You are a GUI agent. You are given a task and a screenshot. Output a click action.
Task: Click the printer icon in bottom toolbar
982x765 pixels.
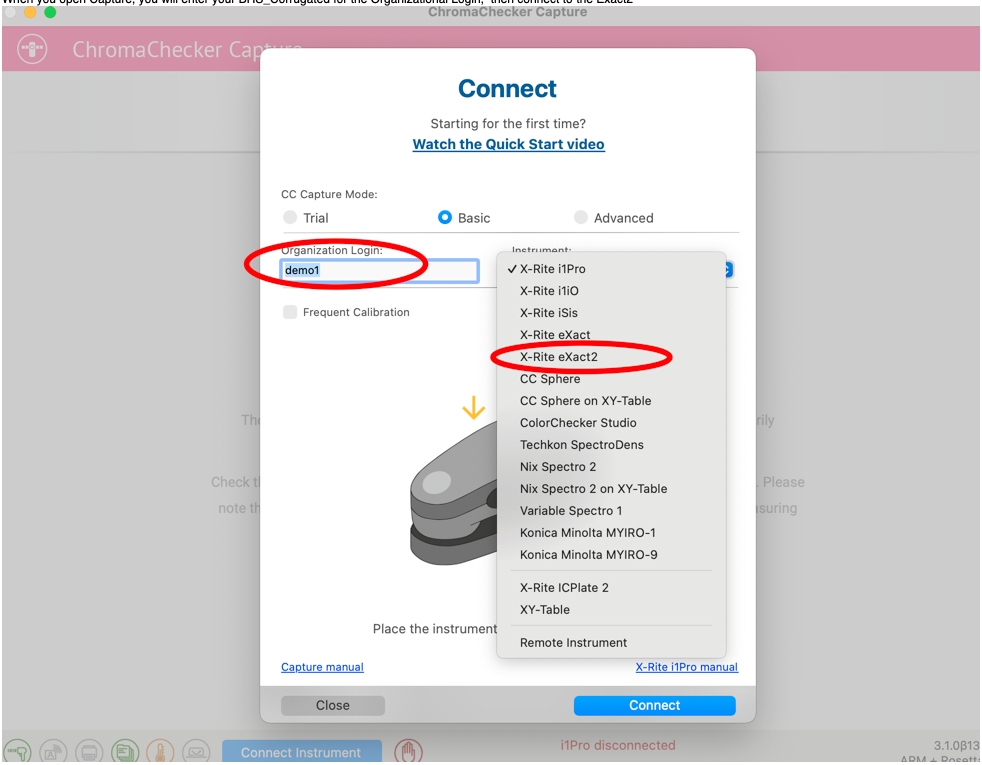[x=89, y=751]
